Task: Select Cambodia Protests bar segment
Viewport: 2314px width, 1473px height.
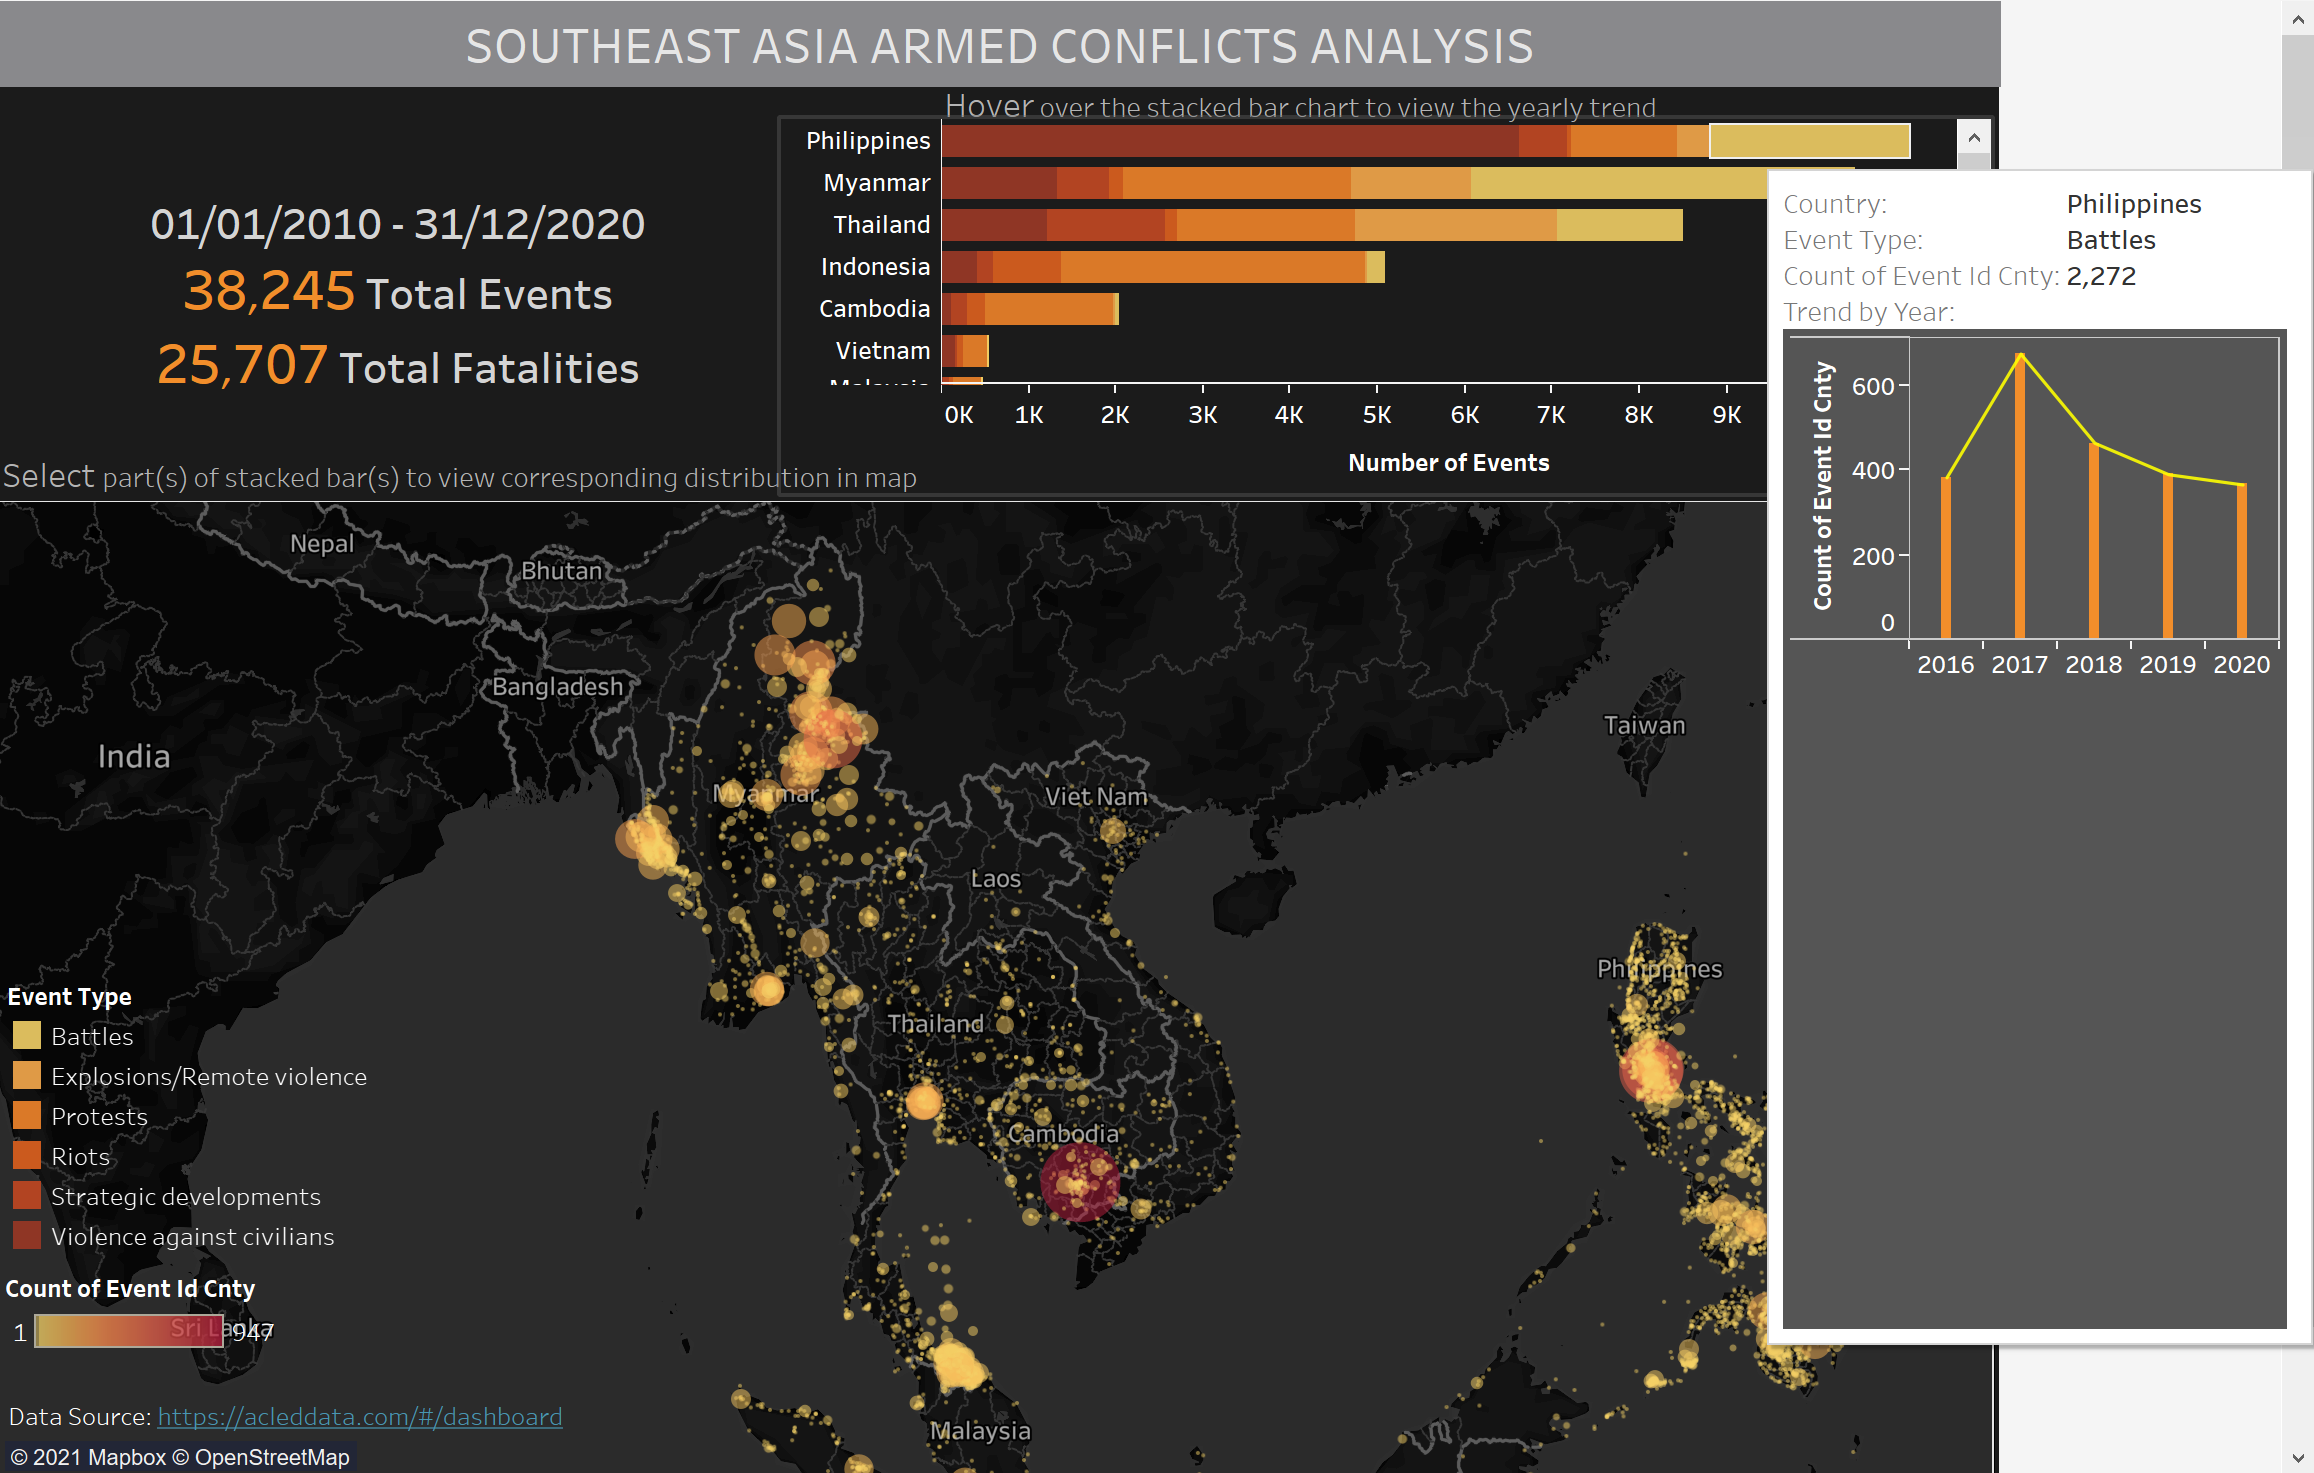Action: (1048, 309)
